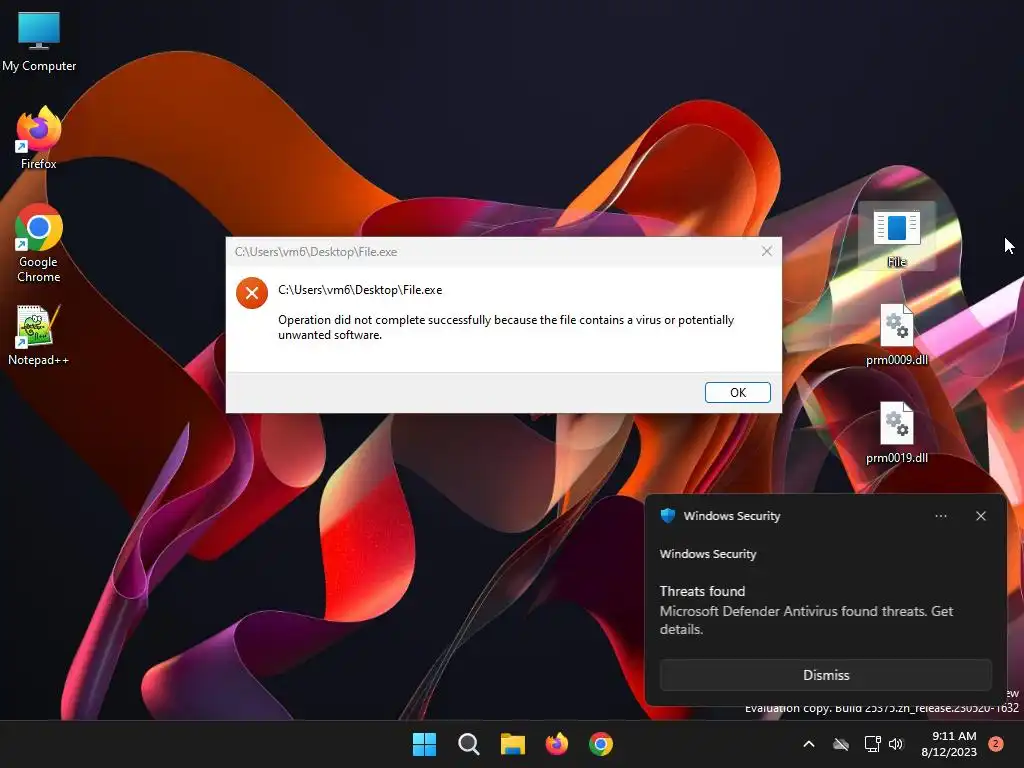The image size is (1024, 768).
Task: Open the notification center badge showing 2
Action: [996, 743]
